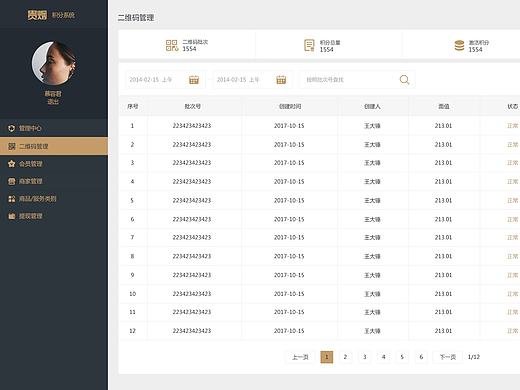520x390 pixels.
Task: Click the QR code batch stat icon
Action: click(172, 45)
